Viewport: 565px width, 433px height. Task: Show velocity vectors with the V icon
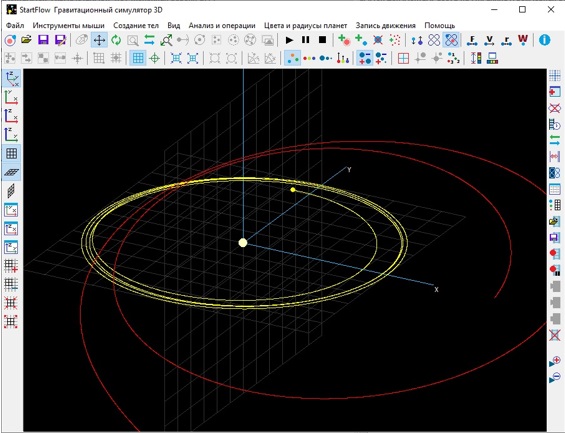489,40
